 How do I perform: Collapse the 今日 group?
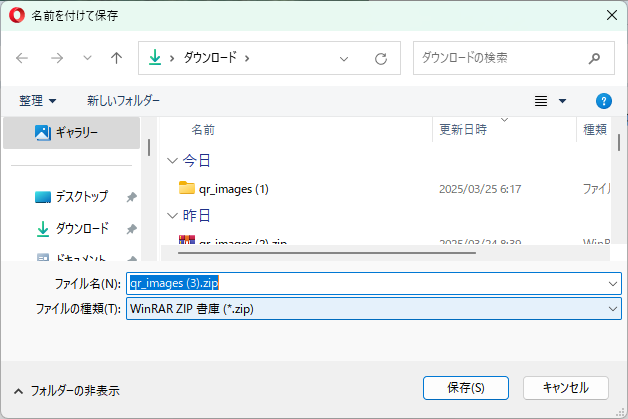pyautogui.click(x=174, y=160)
